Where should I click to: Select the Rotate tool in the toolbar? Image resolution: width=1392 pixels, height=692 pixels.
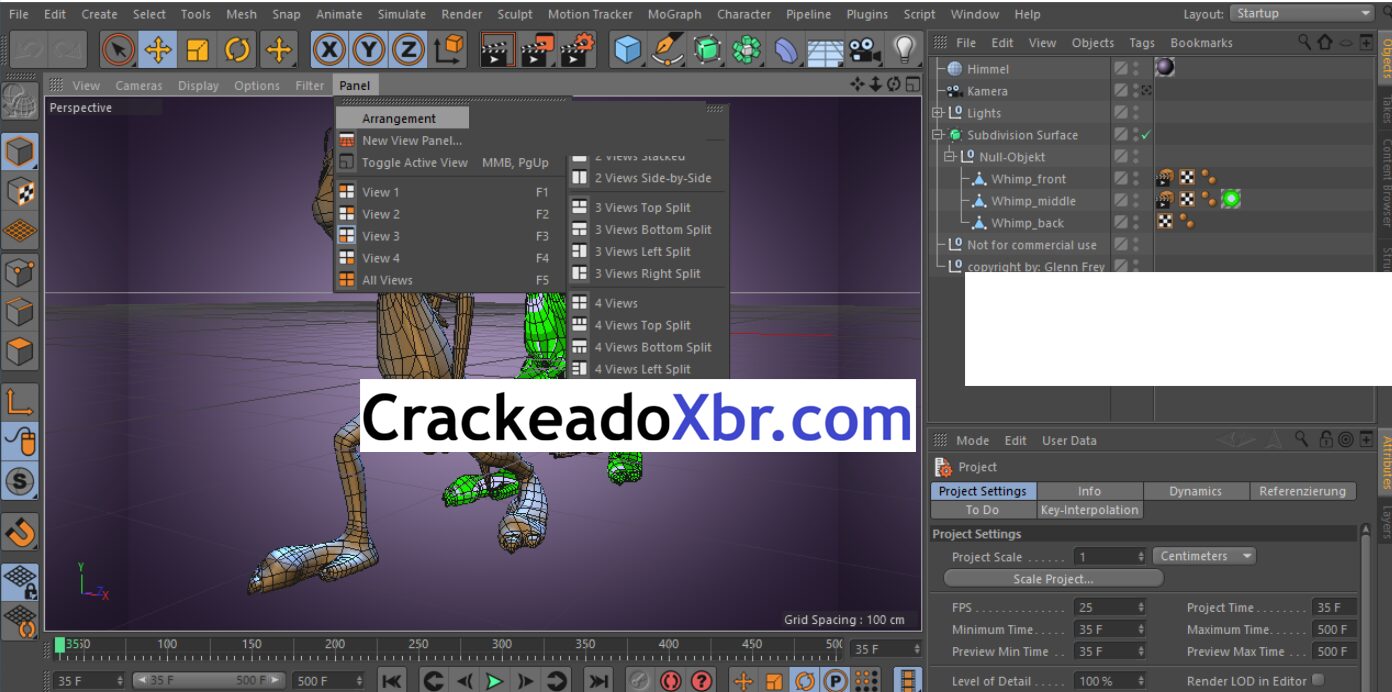click(238, 47)
